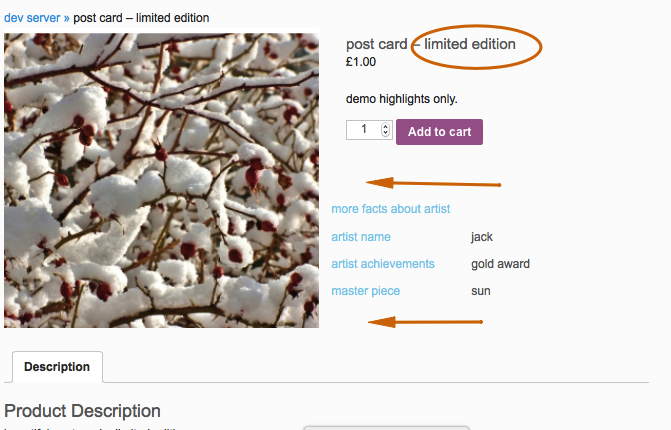Viewport: 671px width, 430px height.
Task: Click the 'artist achievements' label
Action: coord(383,264)
